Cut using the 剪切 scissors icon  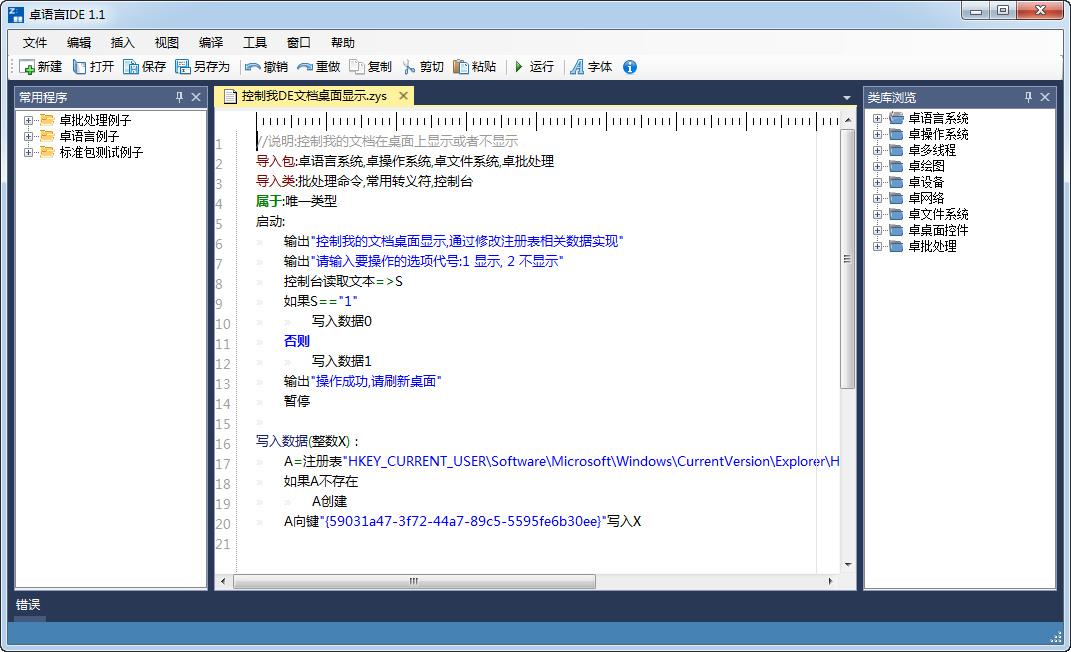[408, 67]
